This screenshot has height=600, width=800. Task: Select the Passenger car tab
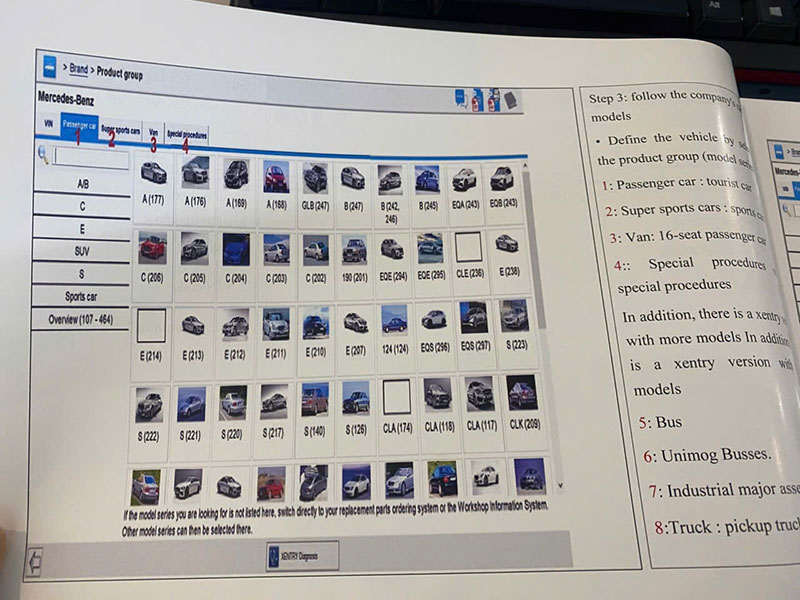pos(79,125)
